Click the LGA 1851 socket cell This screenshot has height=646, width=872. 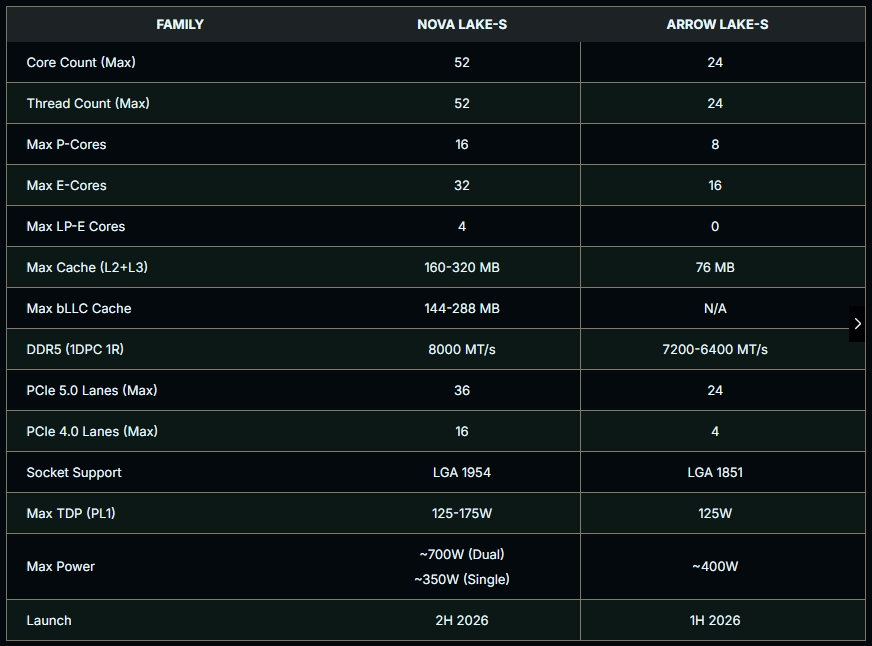click(715, 473)
